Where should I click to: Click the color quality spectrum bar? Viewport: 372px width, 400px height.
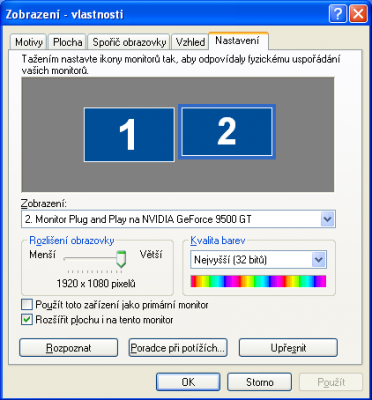point(258,281)
